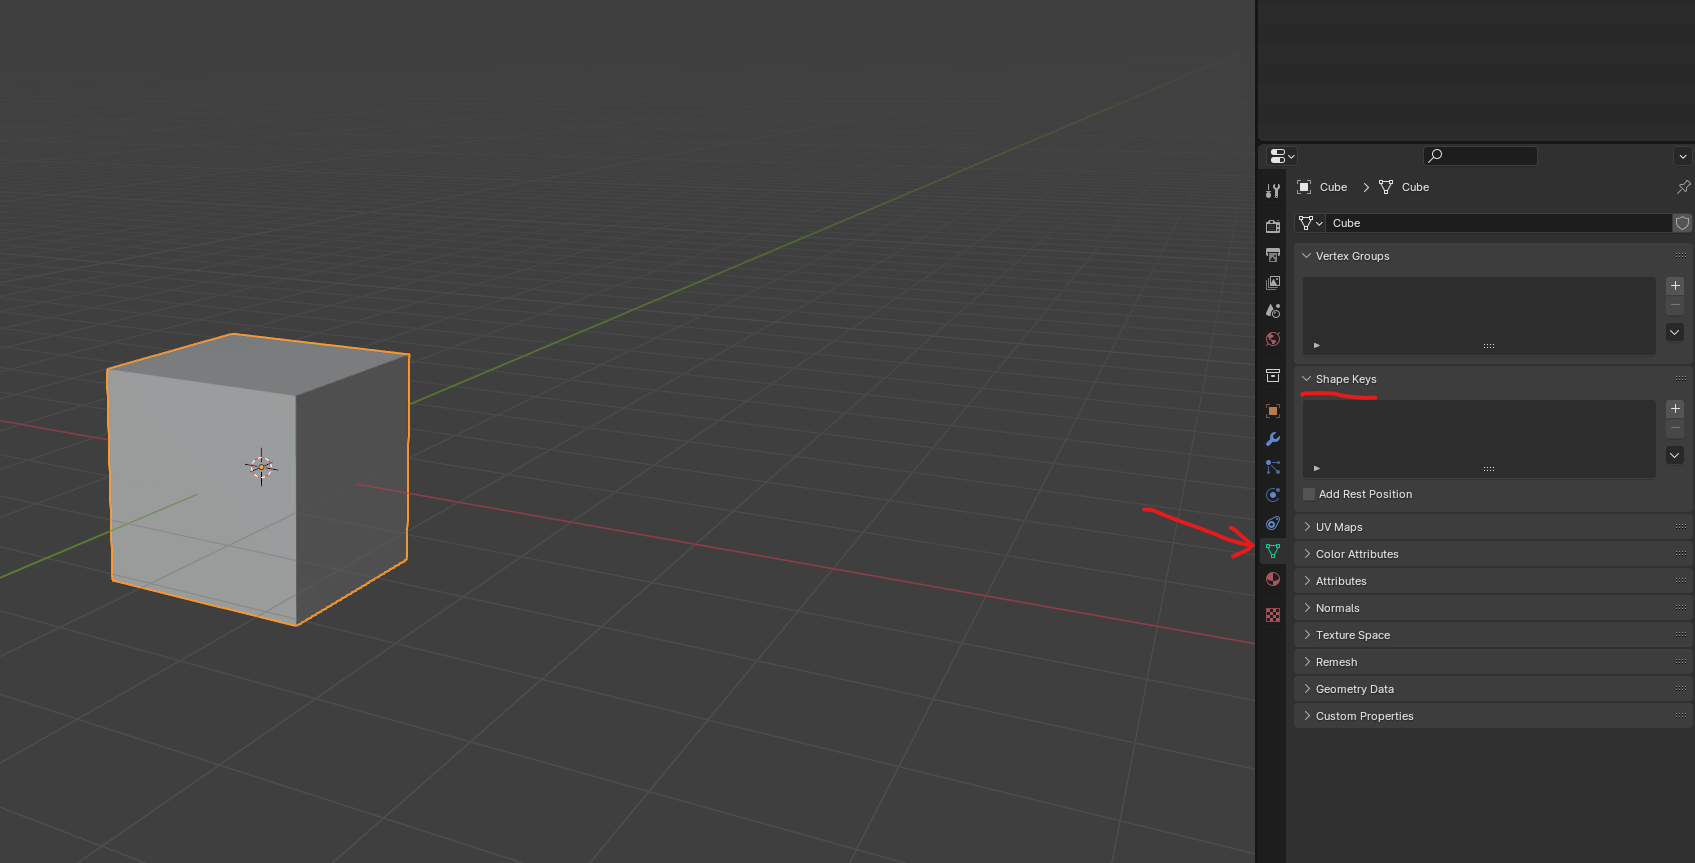
Task: Click the 3D cursor in viewport
Action: point(261,467)
